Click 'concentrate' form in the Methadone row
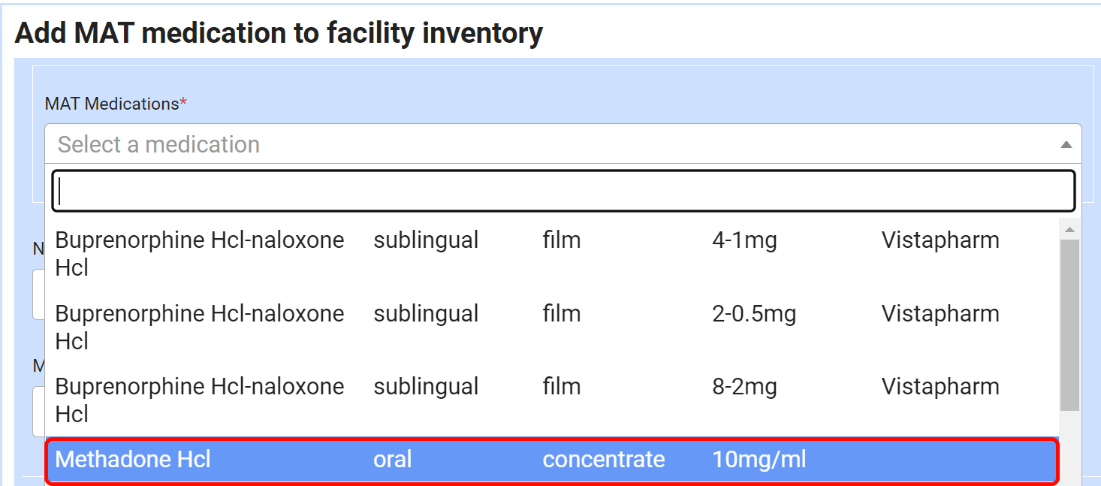Image resolution: width=1101 pixels, height=486 pixels. [603, 460]
